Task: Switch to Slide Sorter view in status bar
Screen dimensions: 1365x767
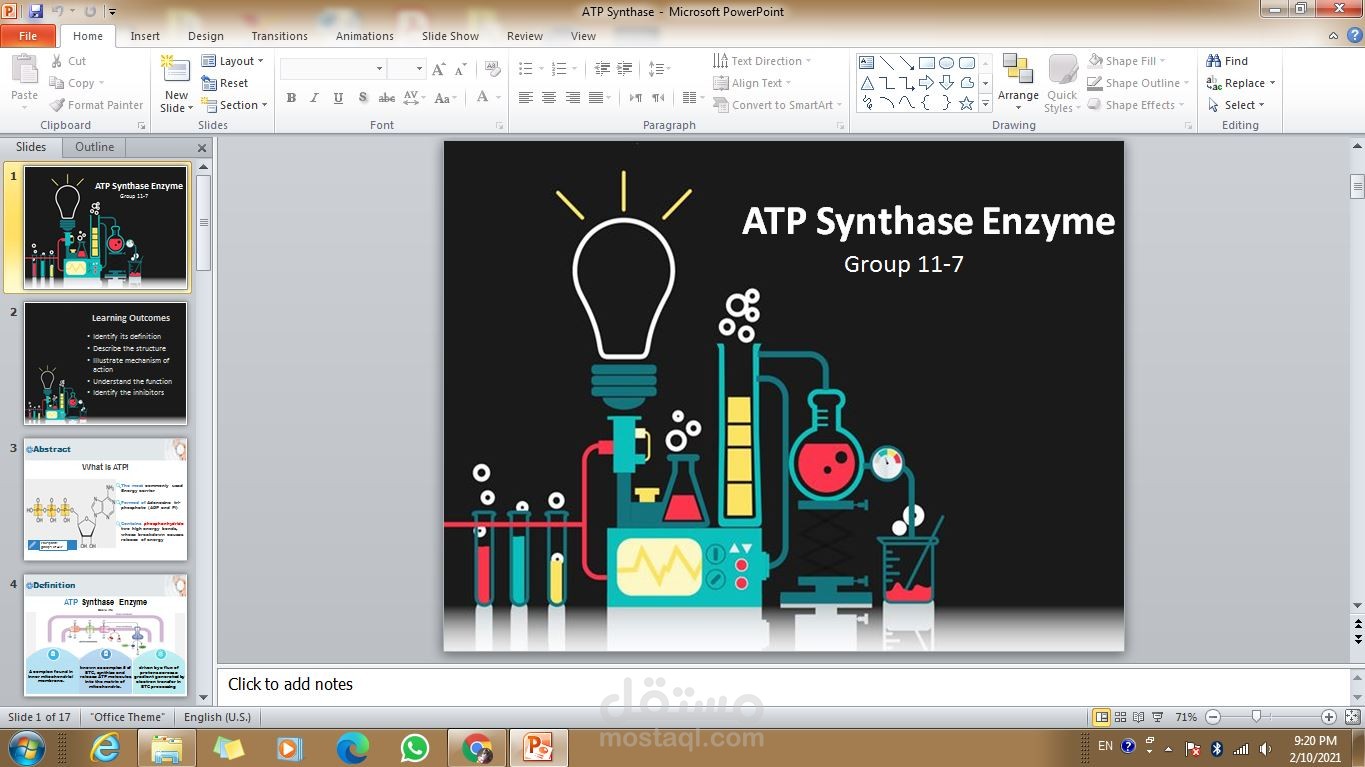Action: point(1120,717)
